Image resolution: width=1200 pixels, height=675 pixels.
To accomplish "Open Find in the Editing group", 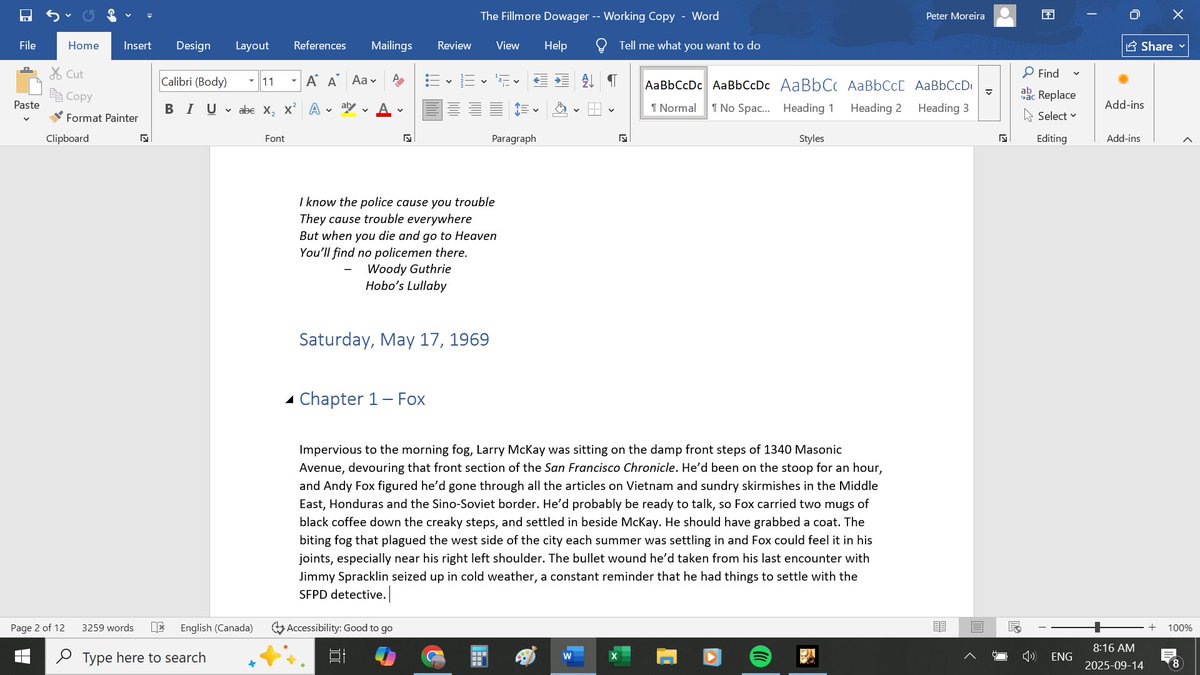I will coord(1043,72).
